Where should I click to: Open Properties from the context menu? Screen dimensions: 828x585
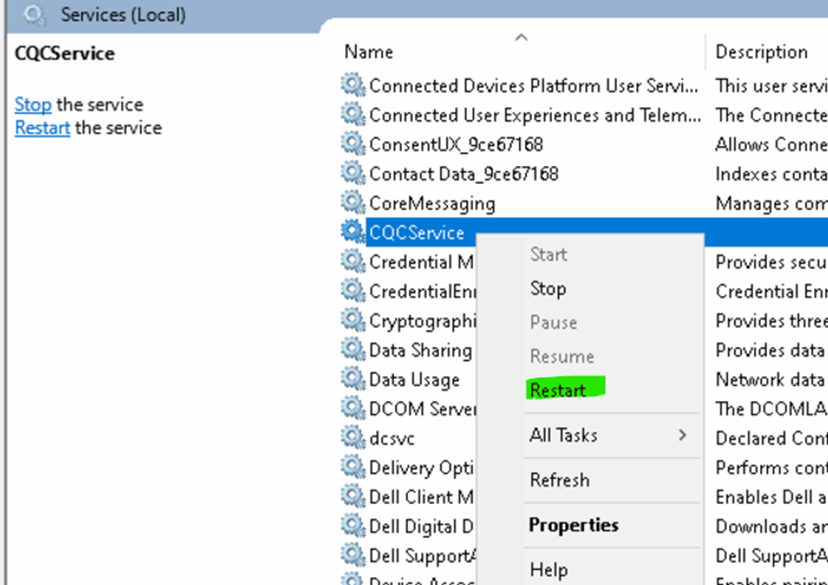(x=573, y=525)
